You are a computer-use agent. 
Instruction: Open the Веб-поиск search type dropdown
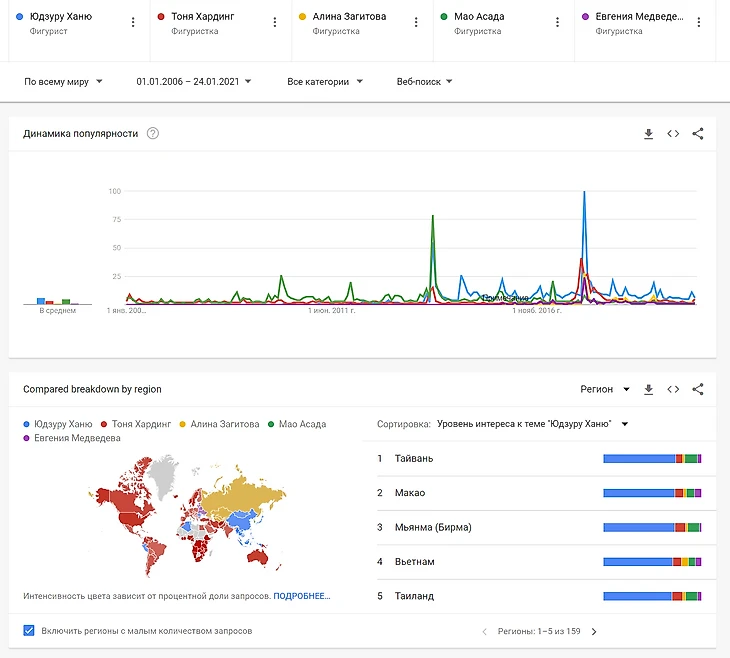tap(424, 82)
